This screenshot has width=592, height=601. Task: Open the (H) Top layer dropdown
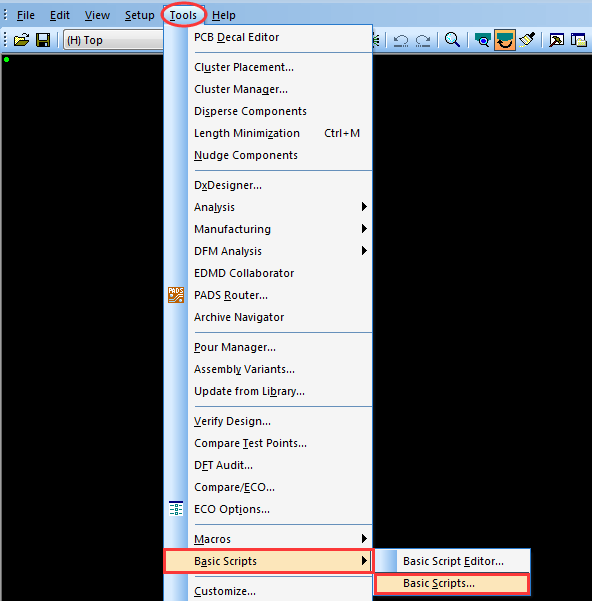[113, 40]
